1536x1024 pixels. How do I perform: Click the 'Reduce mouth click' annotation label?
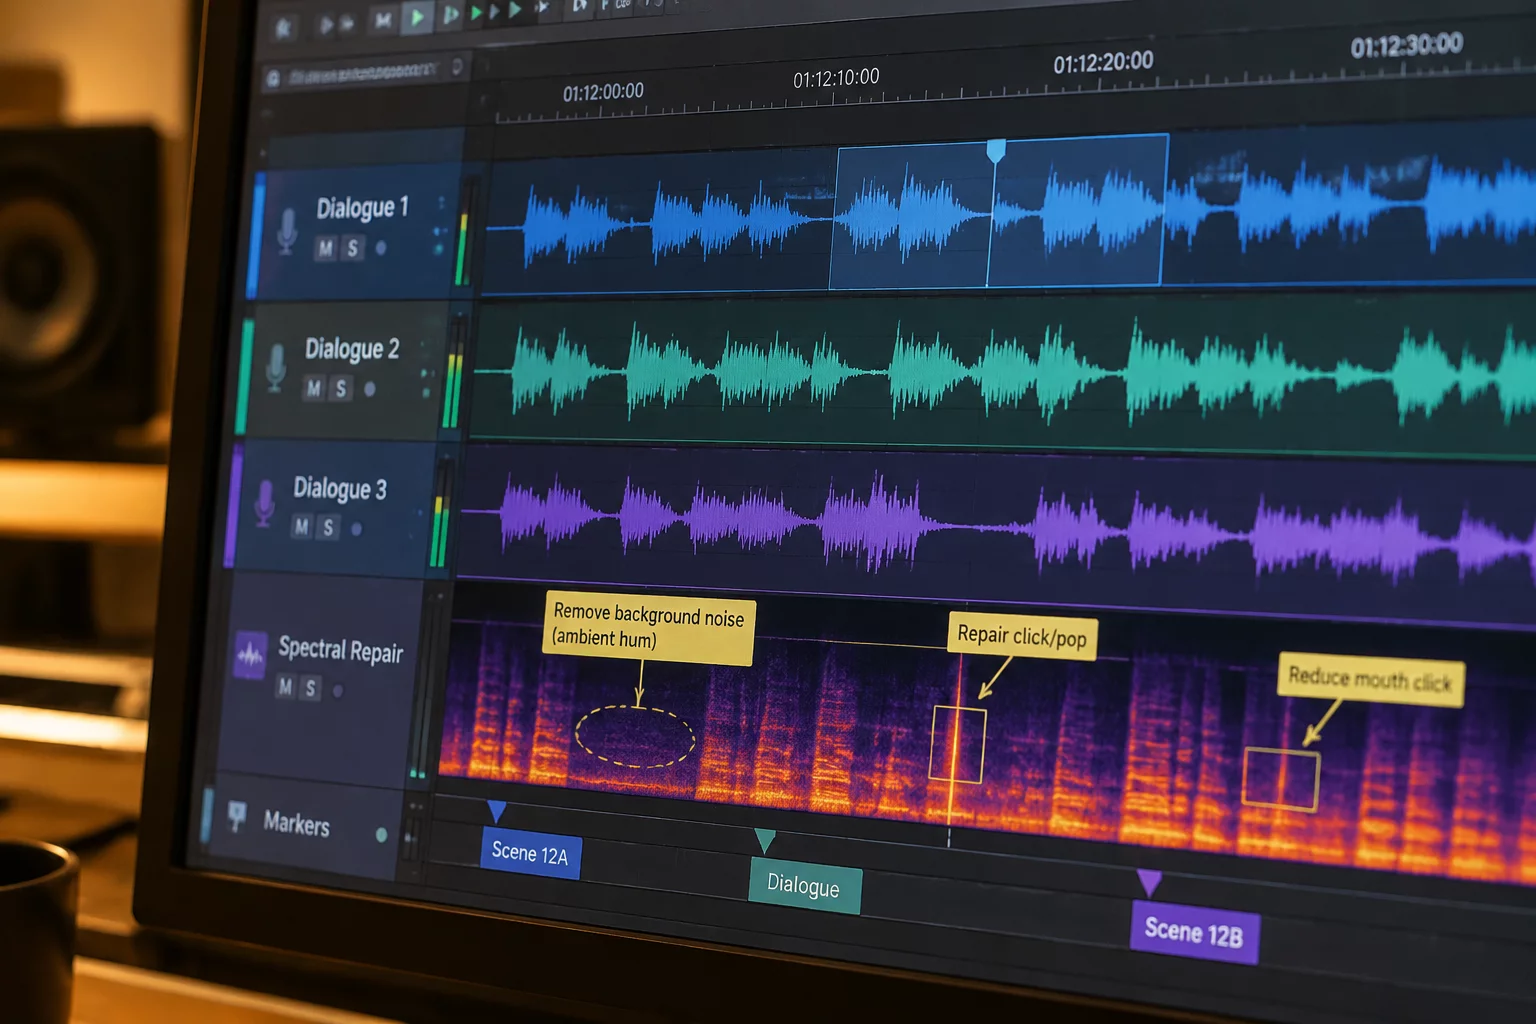coord(1370,680)
